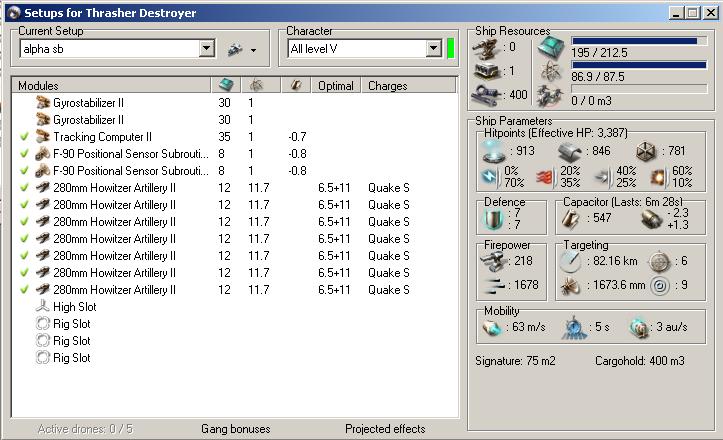The height and width of the screenshot is (440, 723).
Task: Click the capacitor capacity icon showing 547
Action: click(x=571, y=219)
